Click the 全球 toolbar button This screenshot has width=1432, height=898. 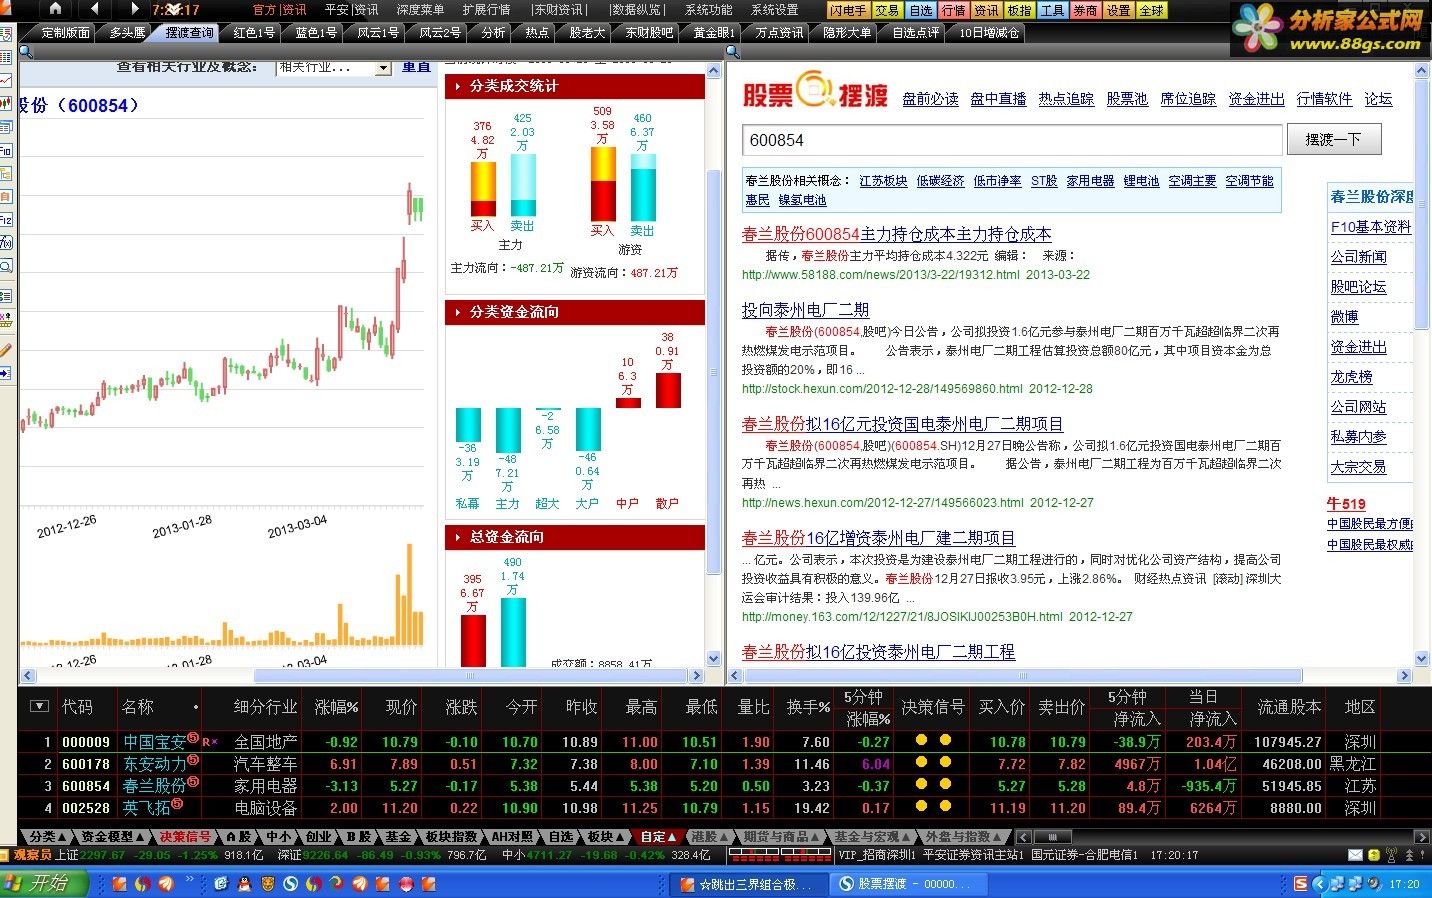pos(1151,10)
